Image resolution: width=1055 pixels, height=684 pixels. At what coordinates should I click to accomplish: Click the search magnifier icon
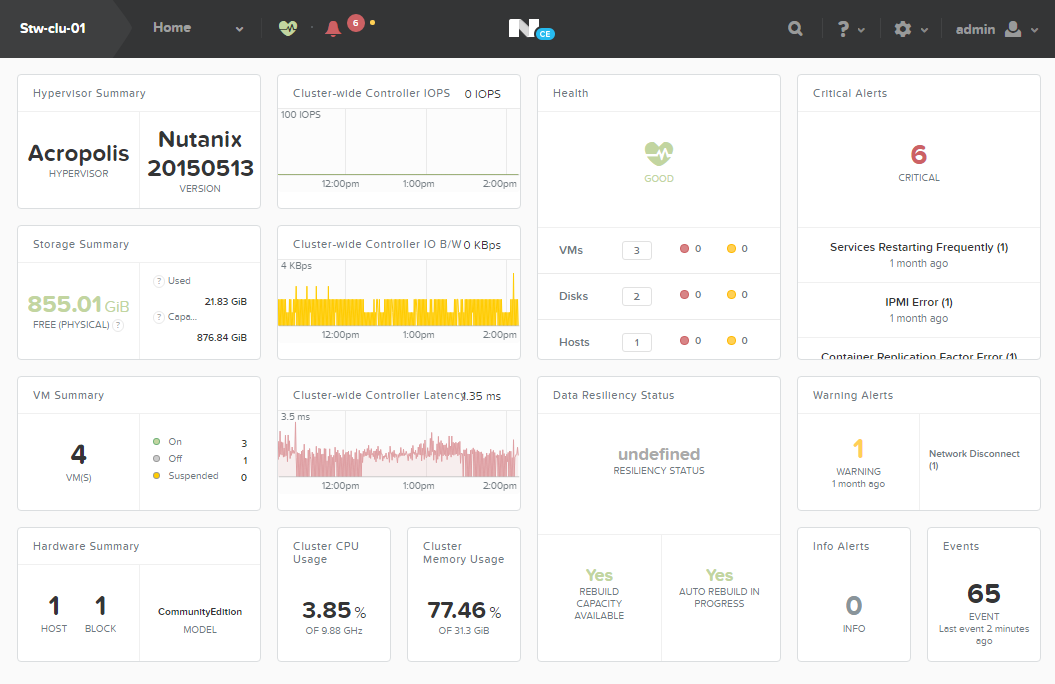795,28
